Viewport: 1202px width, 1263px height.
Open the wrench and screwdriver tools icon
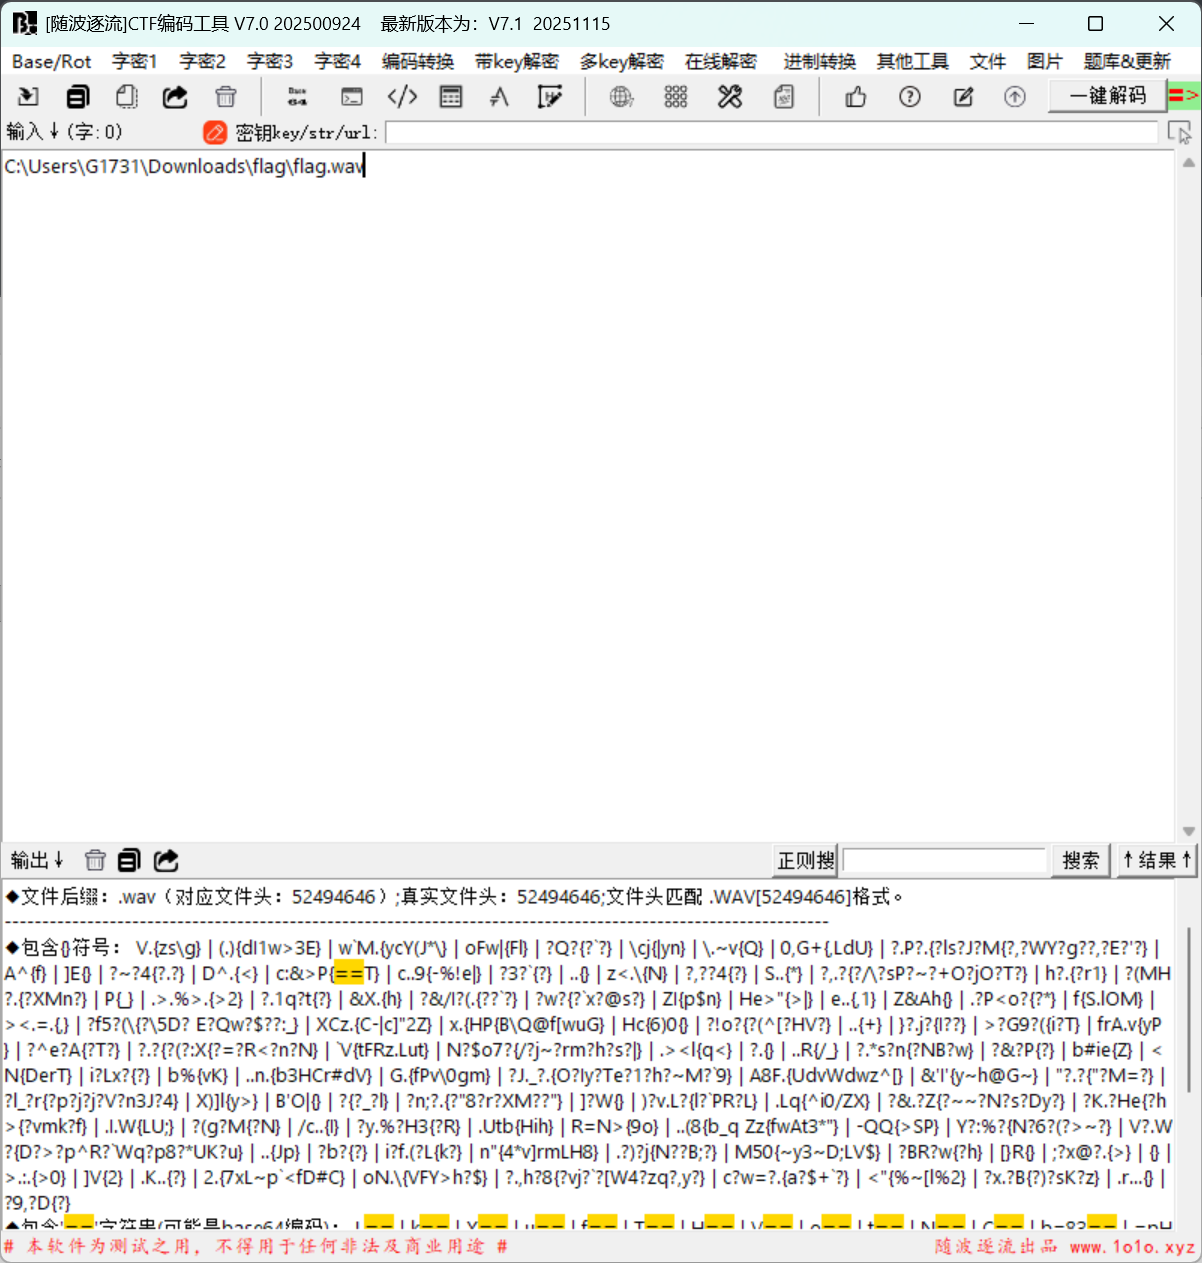(730, 97)
